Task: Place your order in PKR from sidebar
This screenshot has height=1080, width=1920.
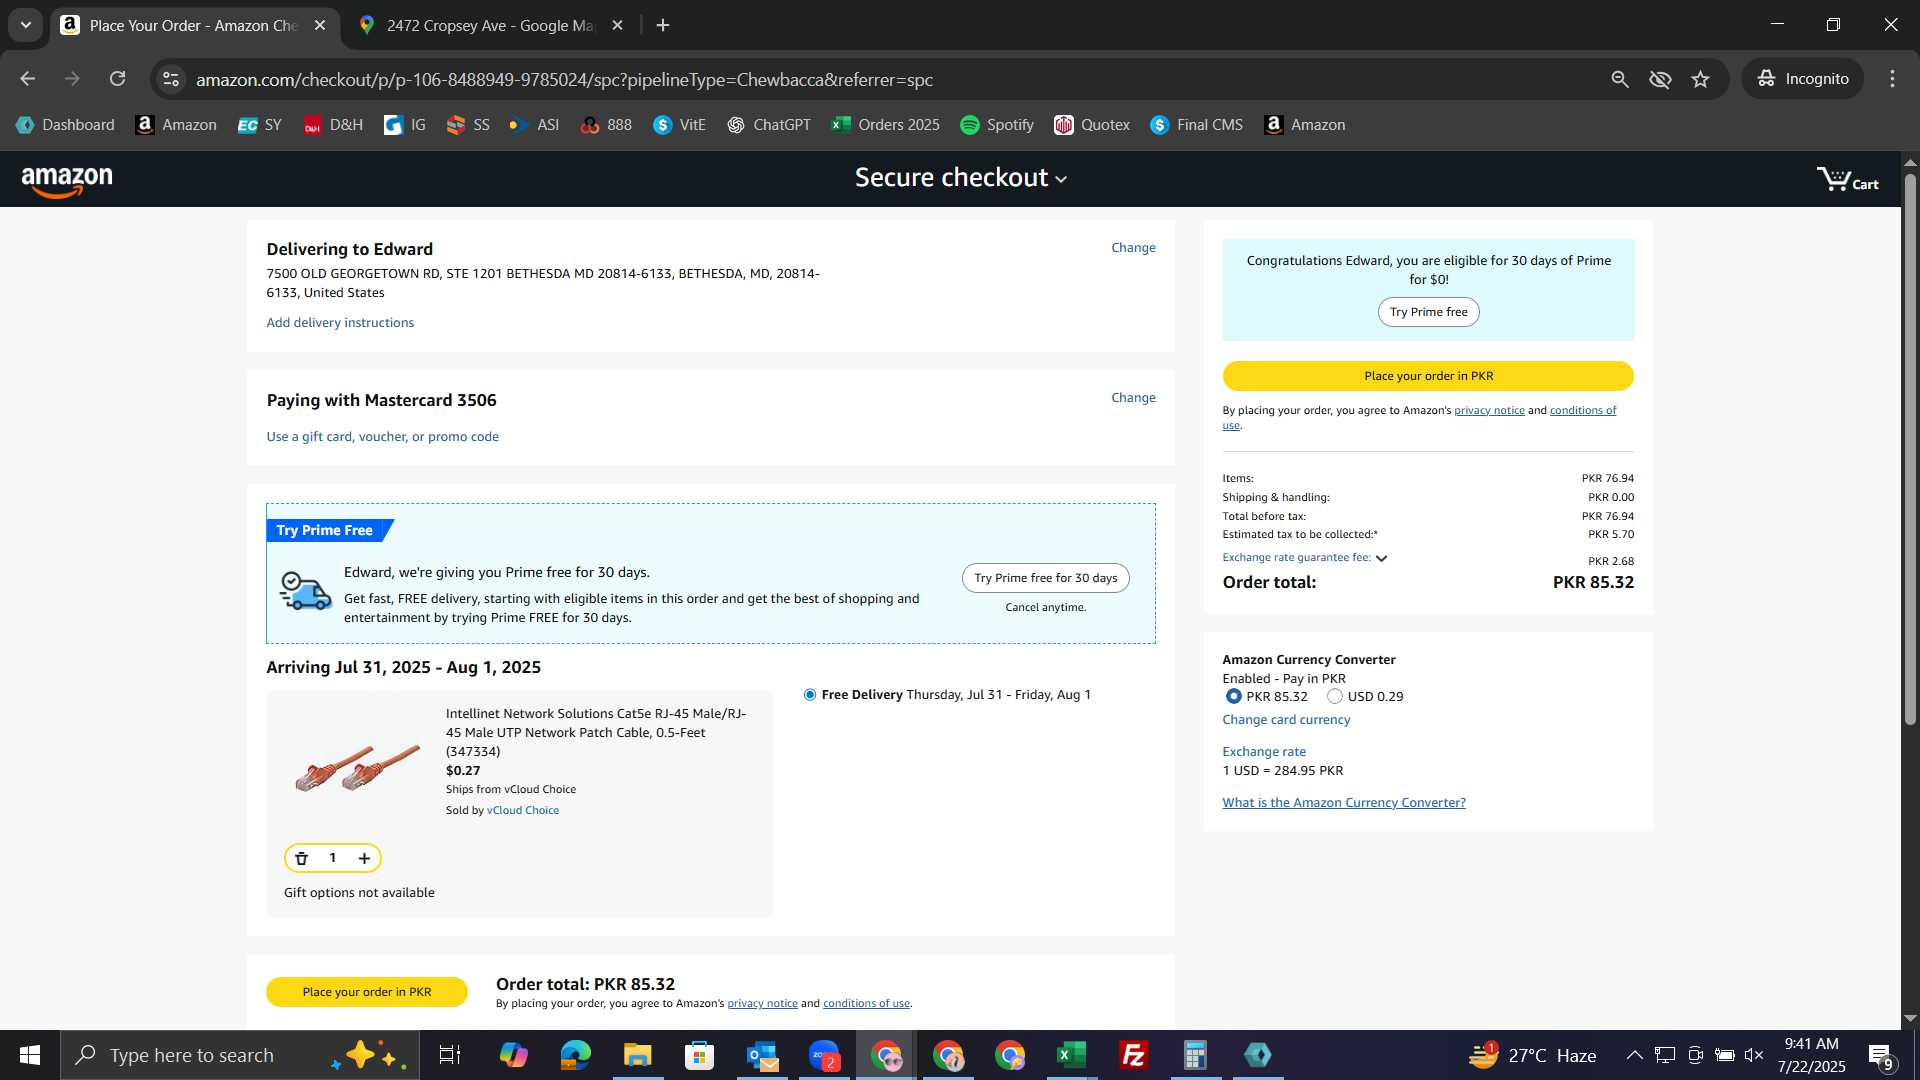Action: 1428,376
